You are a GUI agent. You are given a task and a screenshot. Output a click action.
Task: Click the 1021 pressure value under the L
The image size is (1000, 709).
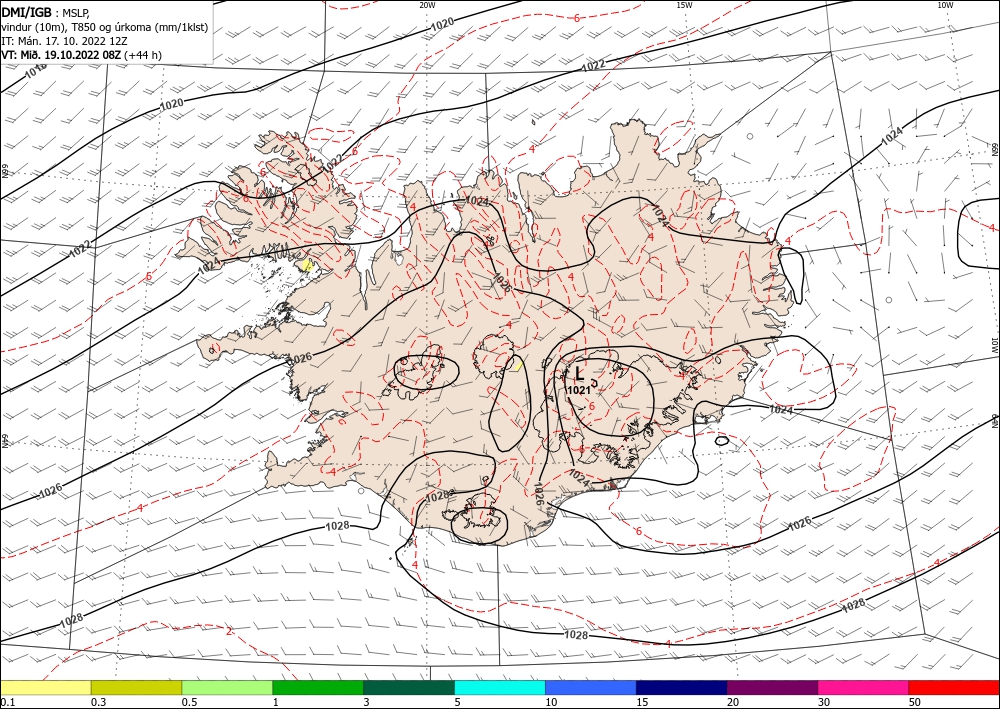point(578,390)
